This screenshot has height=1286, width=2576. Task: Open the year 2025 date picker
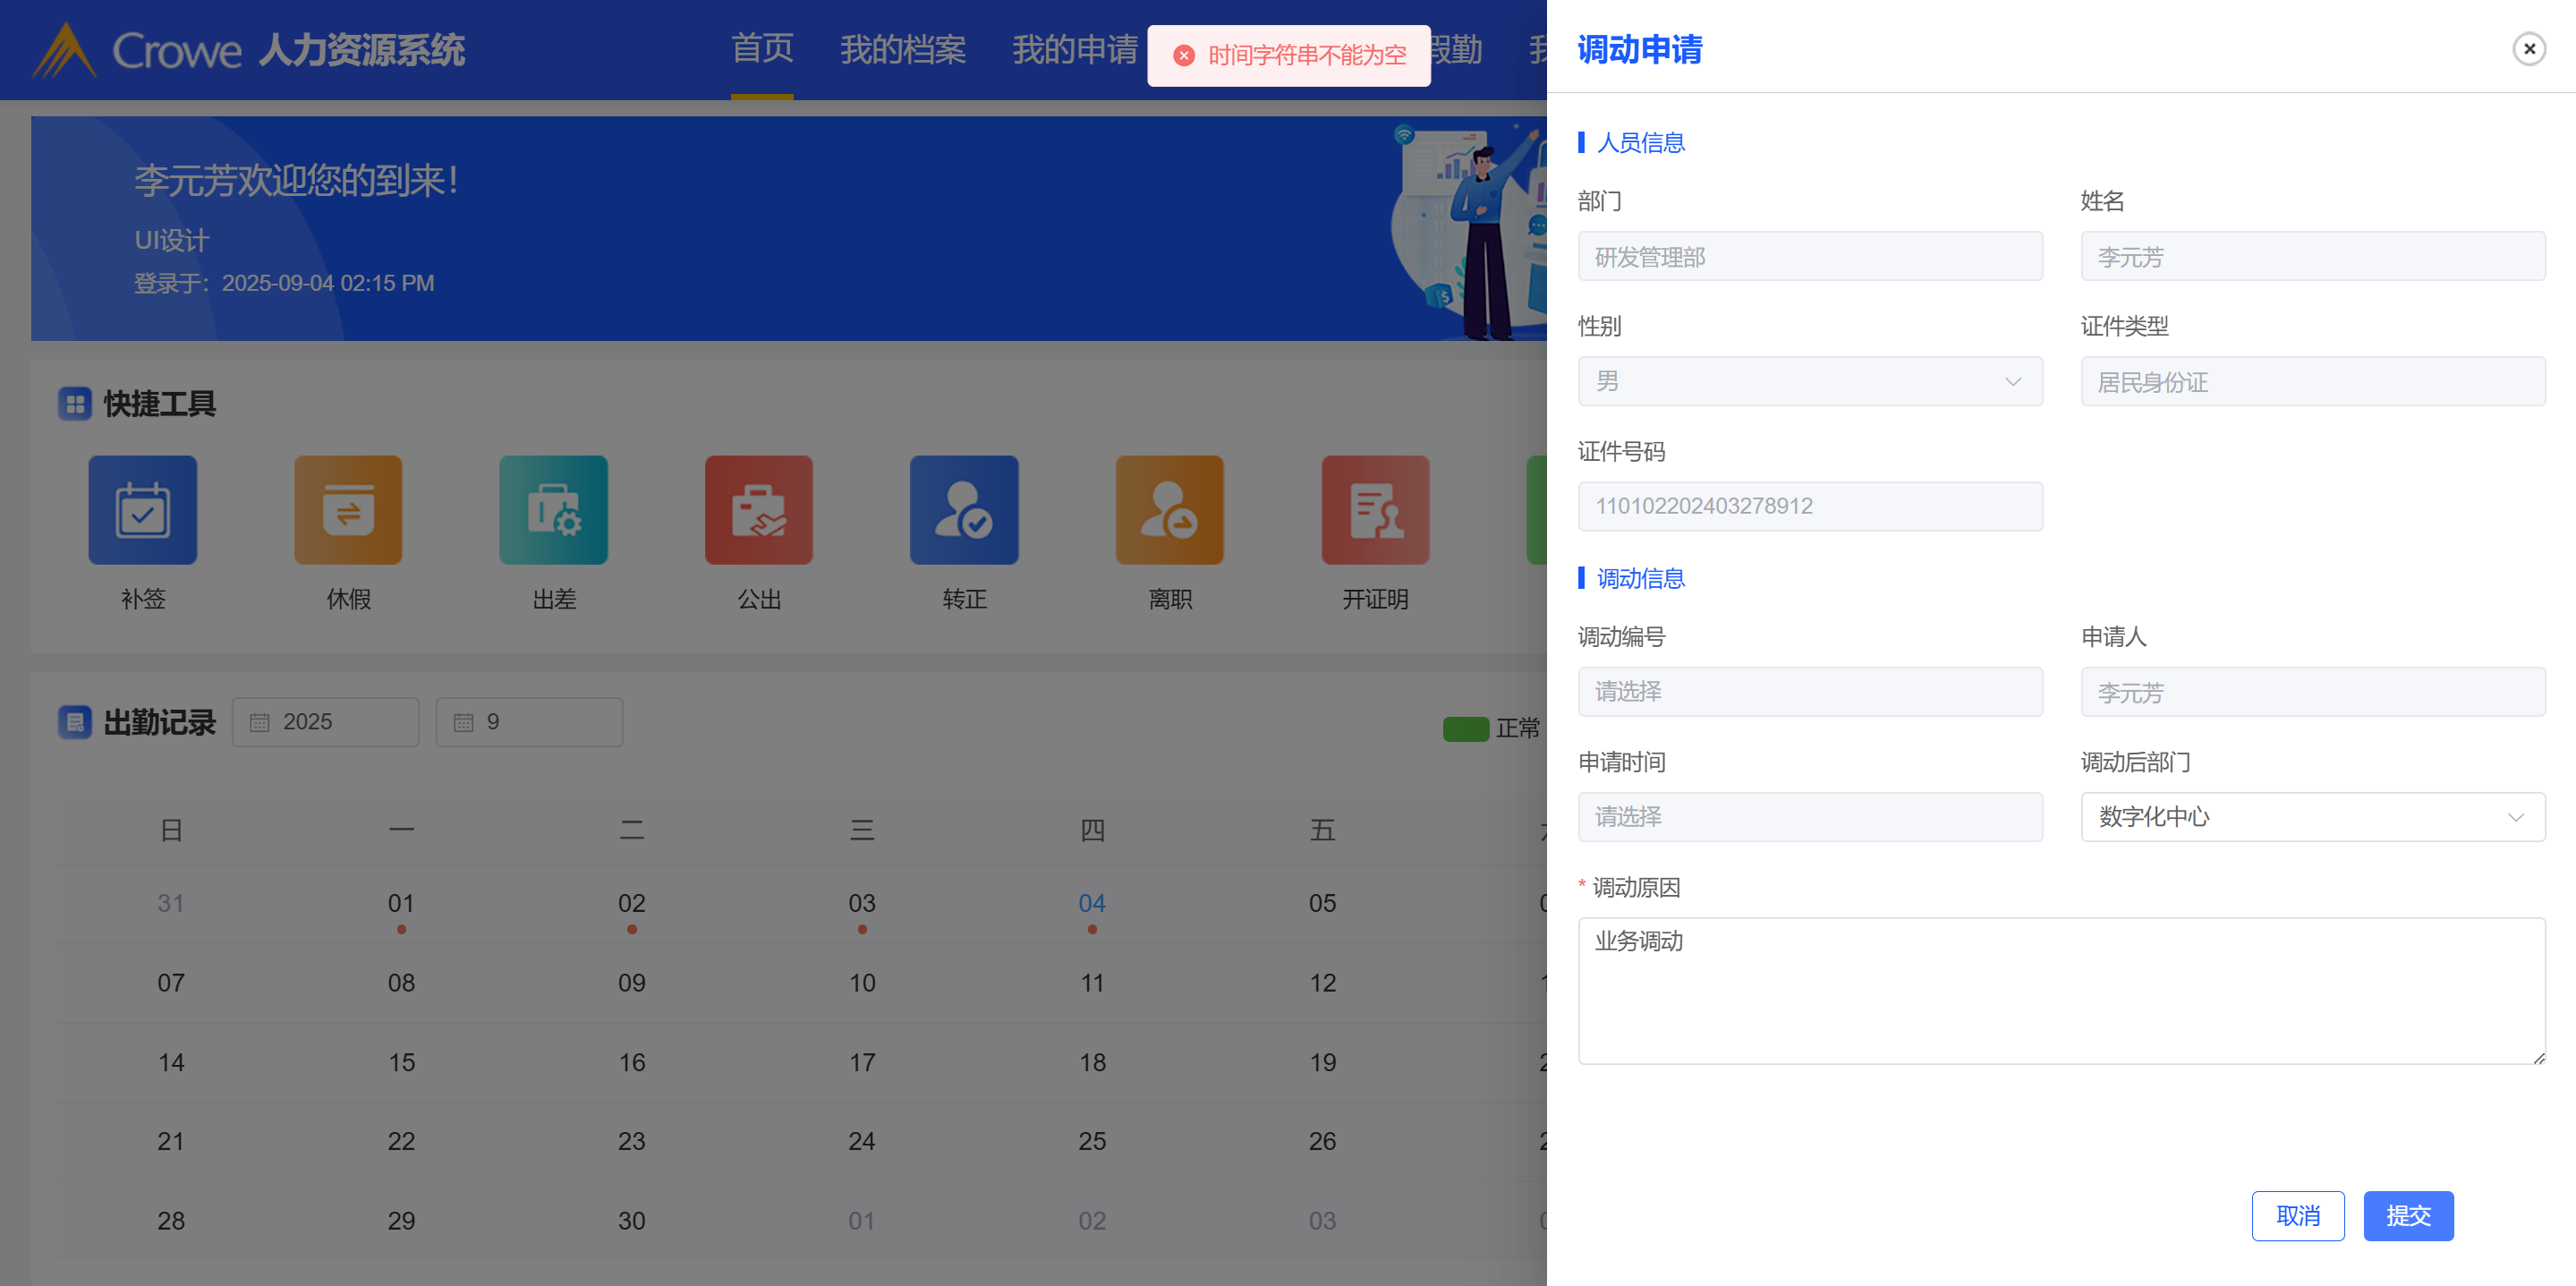325,722
